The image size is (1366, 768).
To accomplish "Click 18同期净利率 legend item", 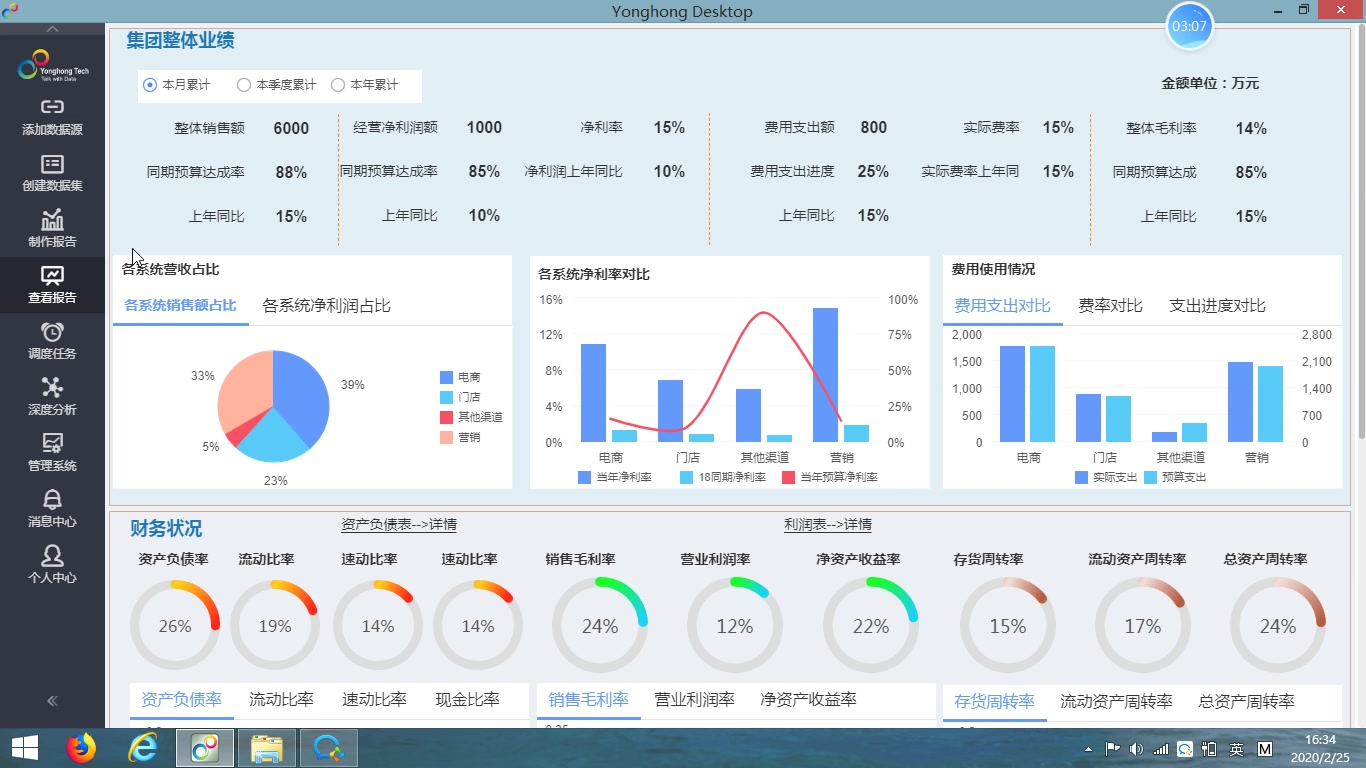I will pyautogui.click(x=723, y=478).
